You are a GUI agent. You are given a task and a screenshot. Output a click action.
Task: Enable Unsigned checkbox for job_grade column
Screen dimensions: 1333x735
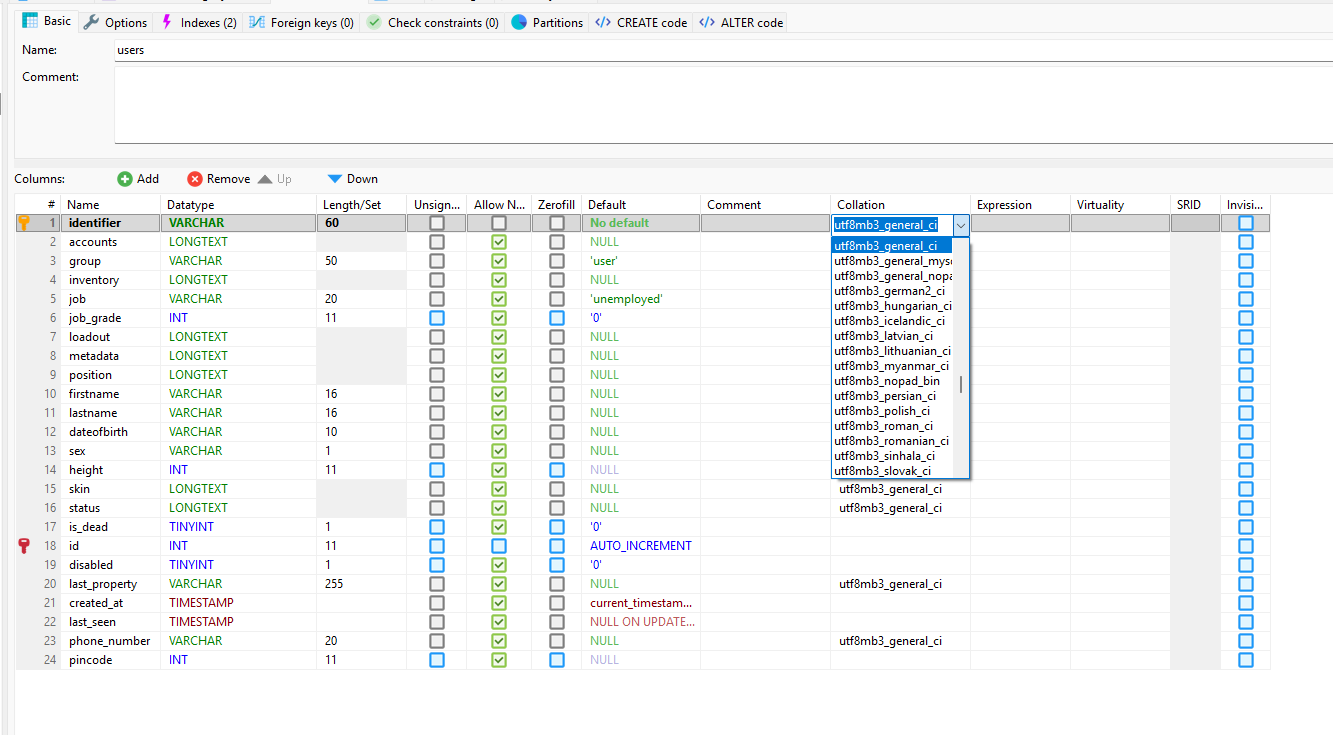tap(437, 318)
